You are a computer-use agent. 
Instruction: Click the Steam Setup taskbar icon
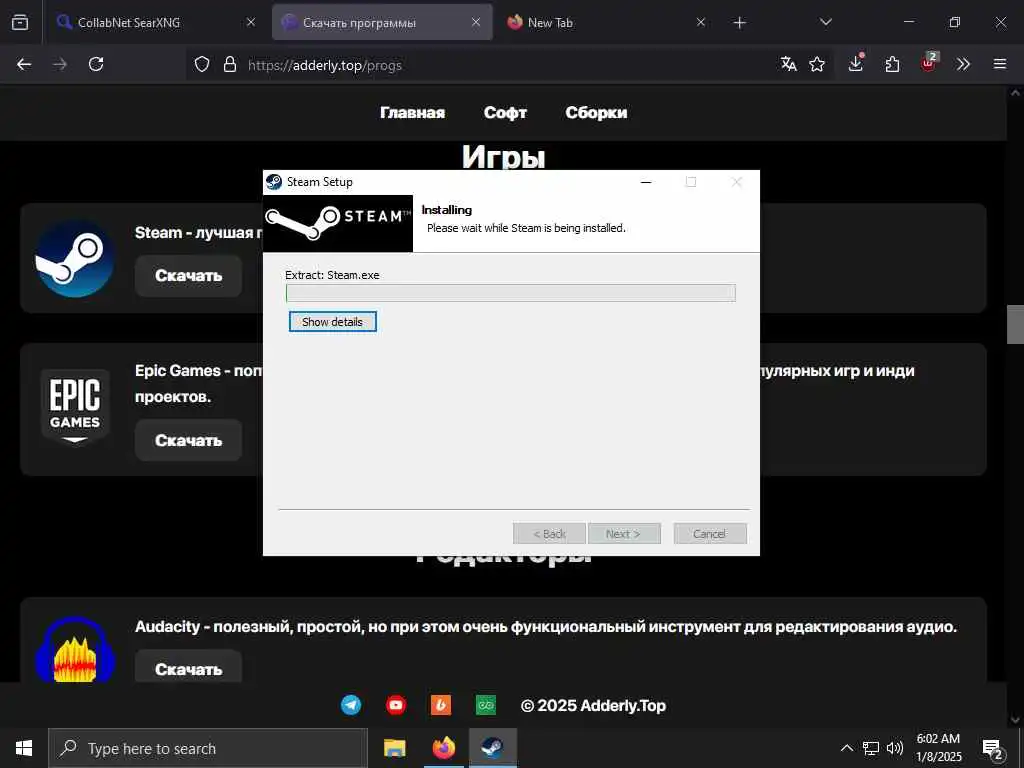[492, 748]
